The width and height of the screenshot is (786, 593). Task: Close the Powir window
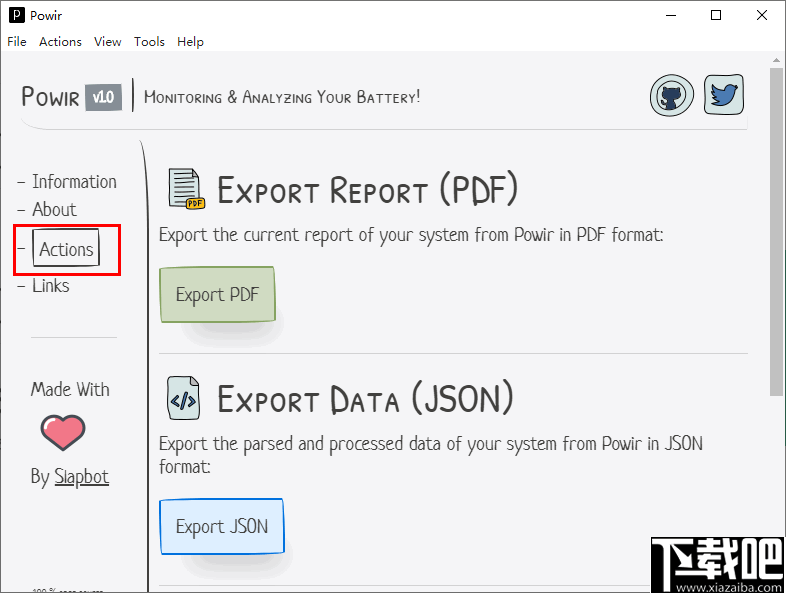coord(762,15)
